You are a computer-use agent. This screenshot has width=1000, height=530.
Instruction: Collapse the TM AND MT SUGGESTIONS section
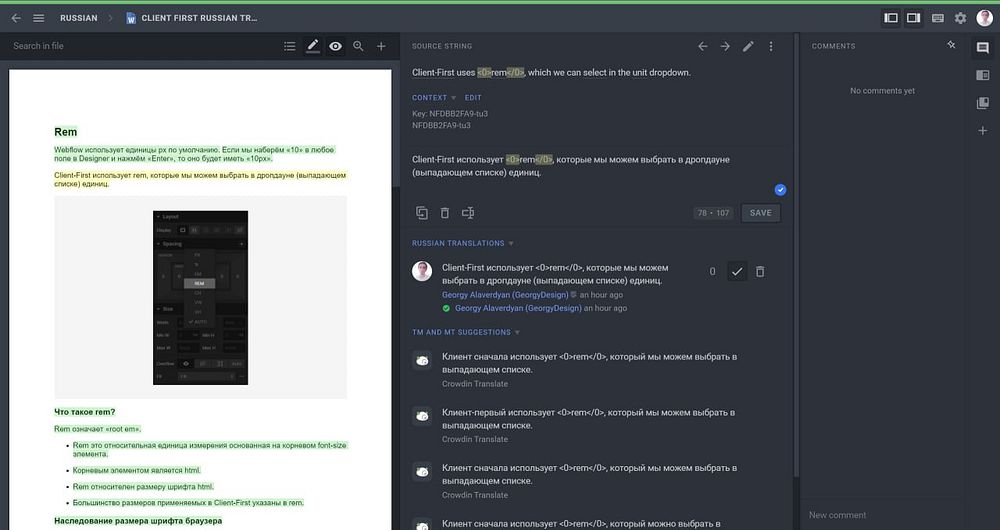pos(466,332)
